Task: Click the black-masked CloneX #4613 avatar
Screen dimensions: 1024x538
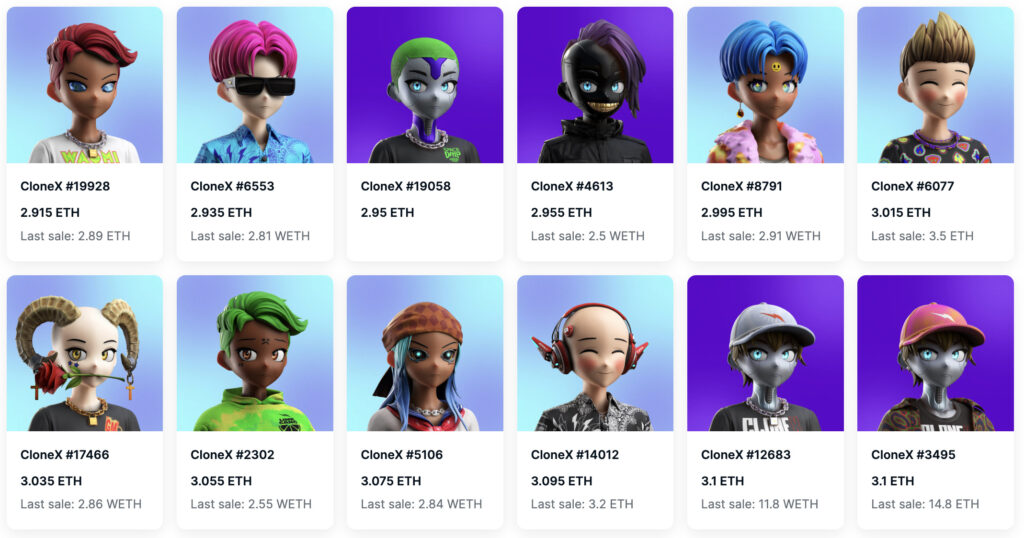Action: [595, 85]
